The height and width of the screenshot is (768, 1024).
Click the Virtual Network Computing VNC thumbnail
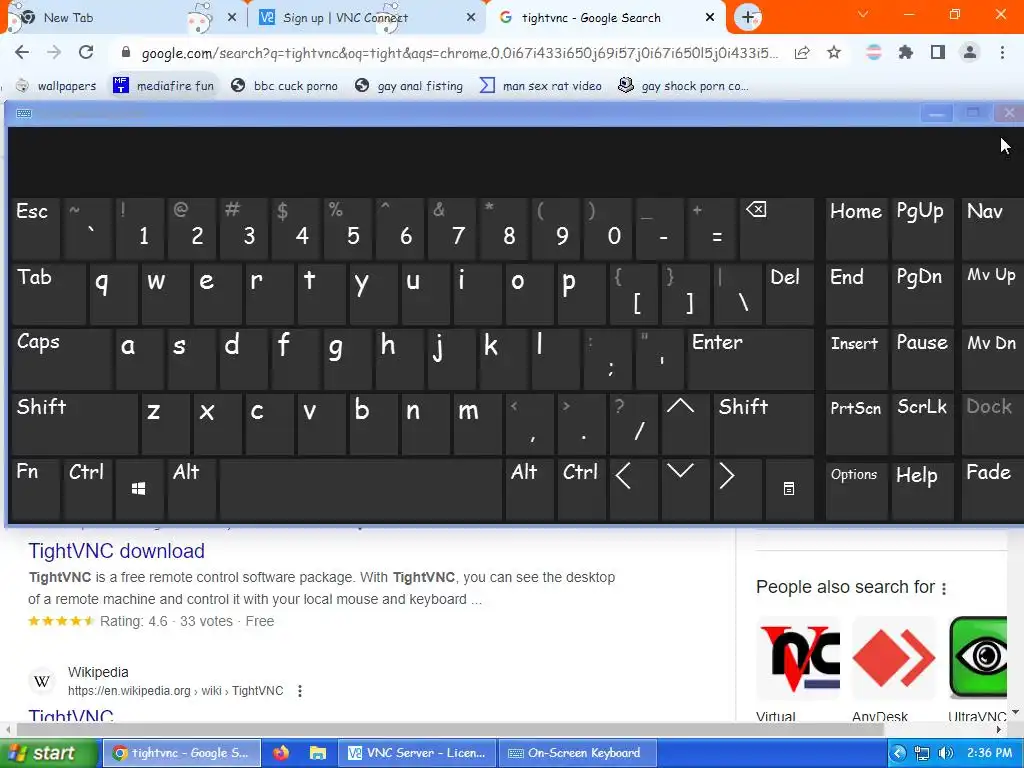pyautogui.click(x=798, y=658)
